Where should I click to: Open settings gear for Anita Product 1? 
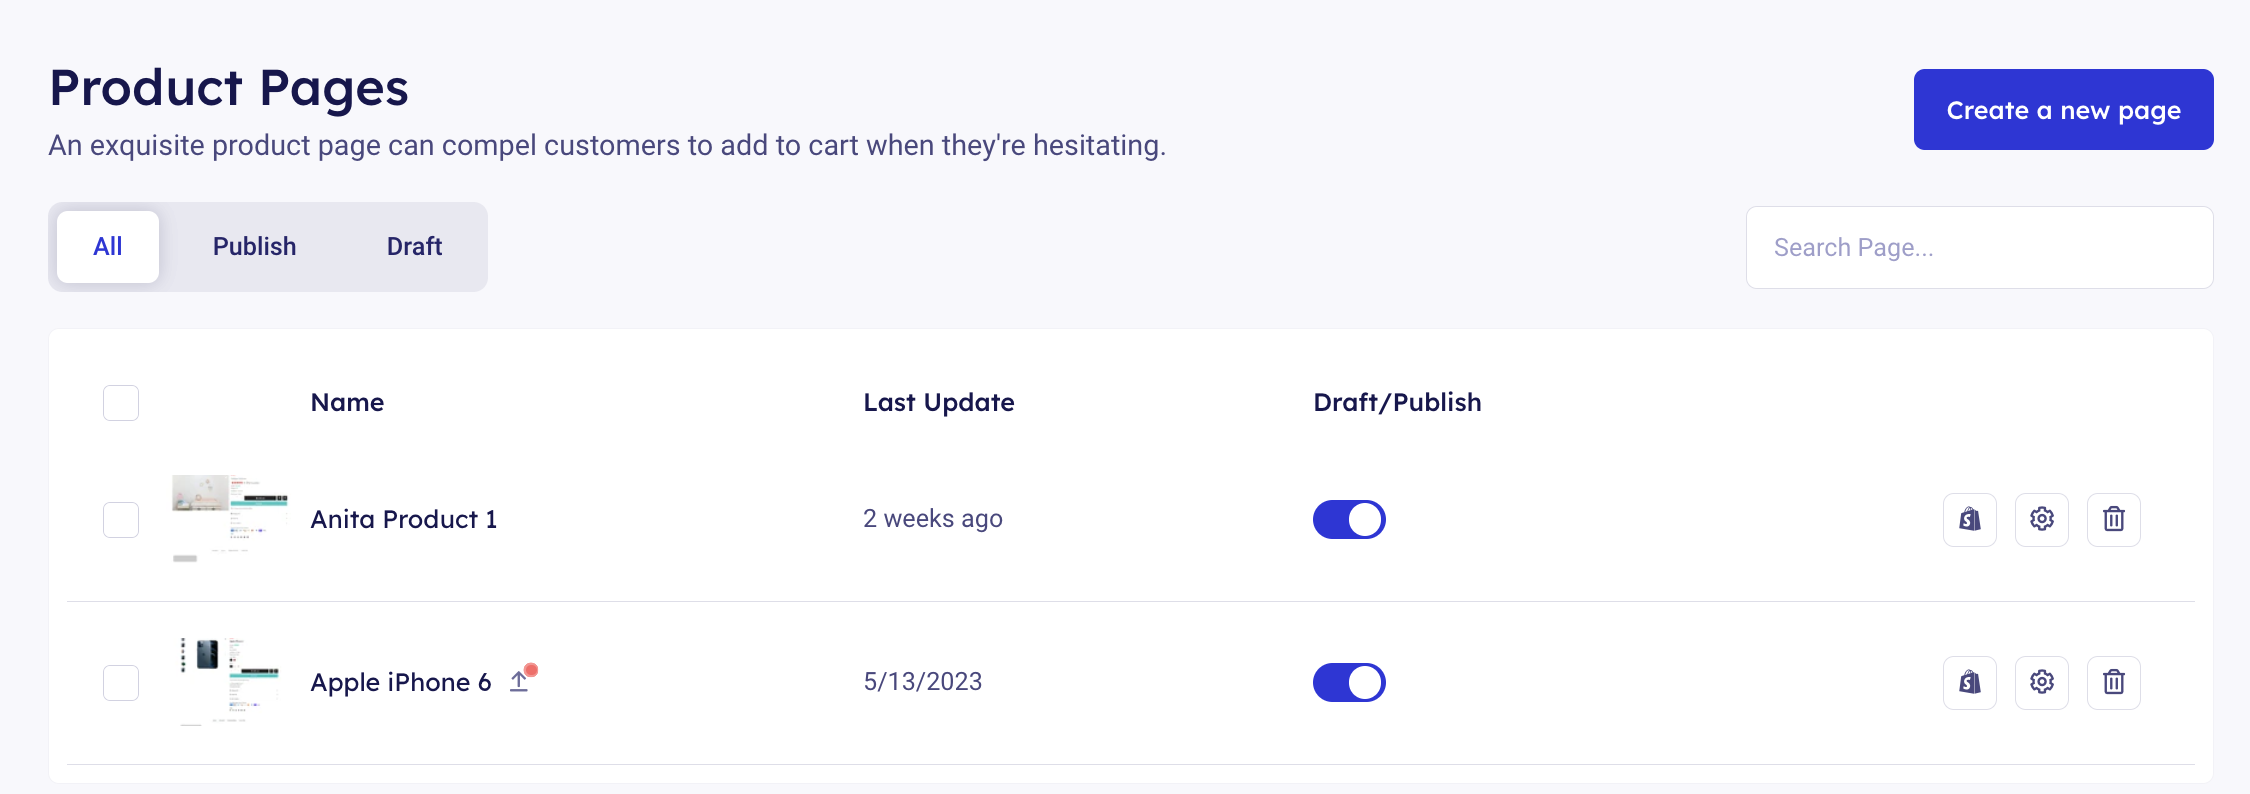2041,519
